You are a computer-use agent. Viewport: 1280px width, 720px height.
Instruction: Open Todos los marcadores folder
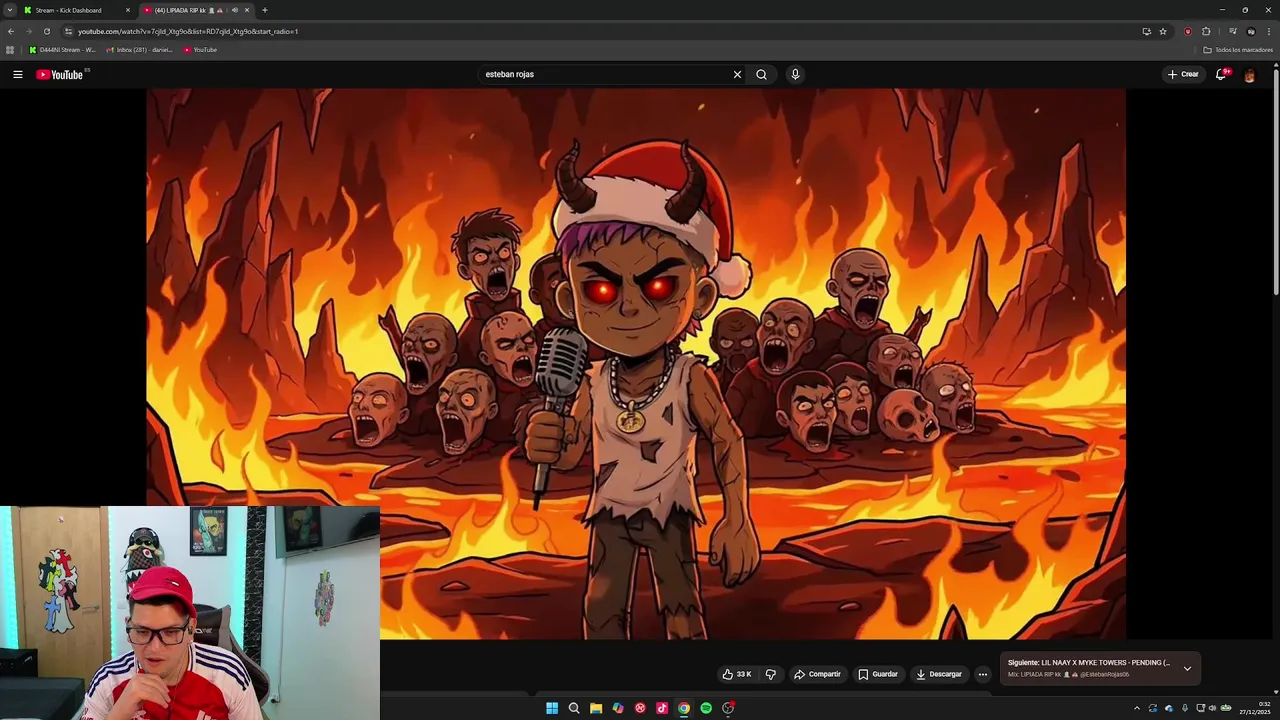point(1238,50)
